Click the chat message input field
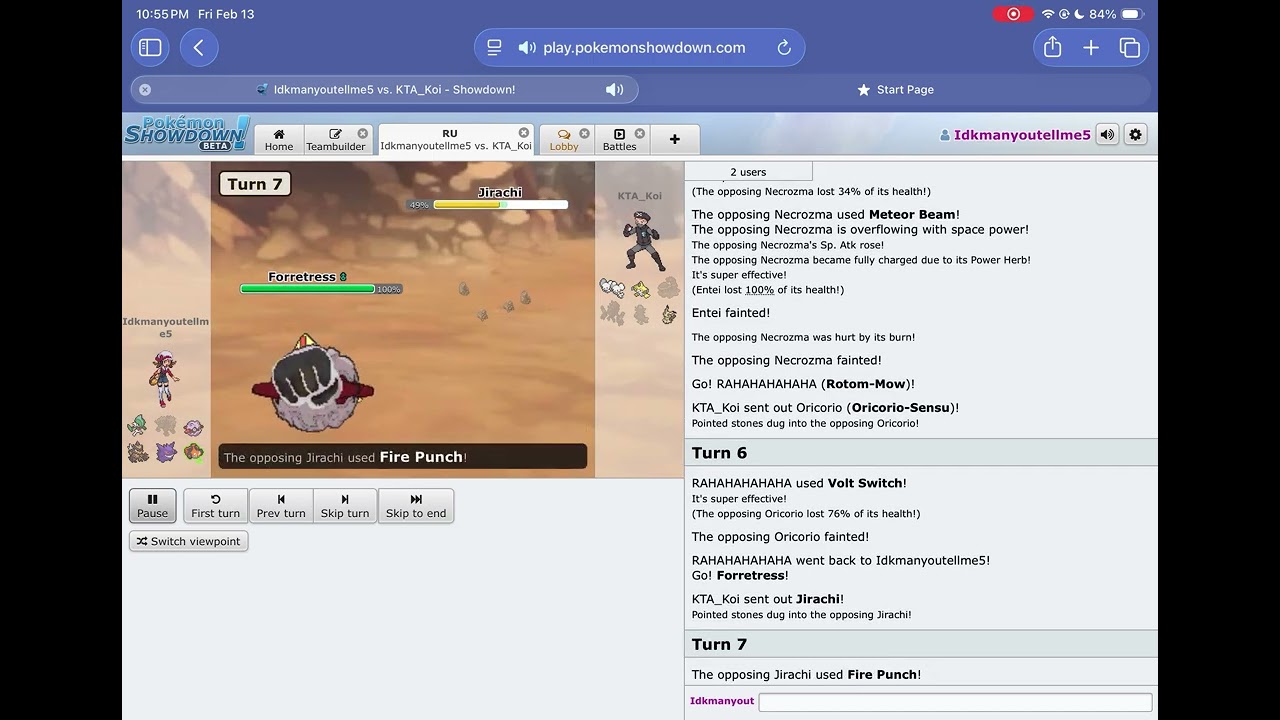The width and height of the screenshot is (1280, 720). click(955, 702)
